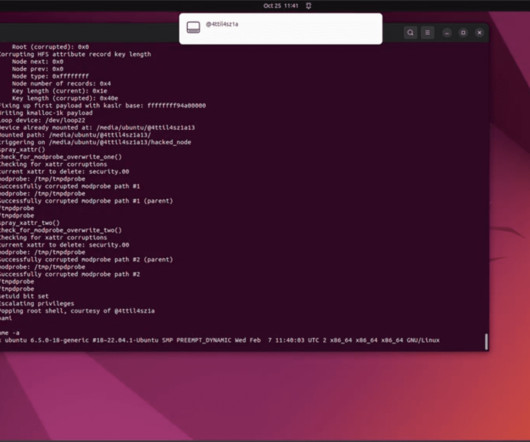Click the 'Node type: 0xffffffff' line
This screenshot has height=442, width=530.
[x=50, y=76]
